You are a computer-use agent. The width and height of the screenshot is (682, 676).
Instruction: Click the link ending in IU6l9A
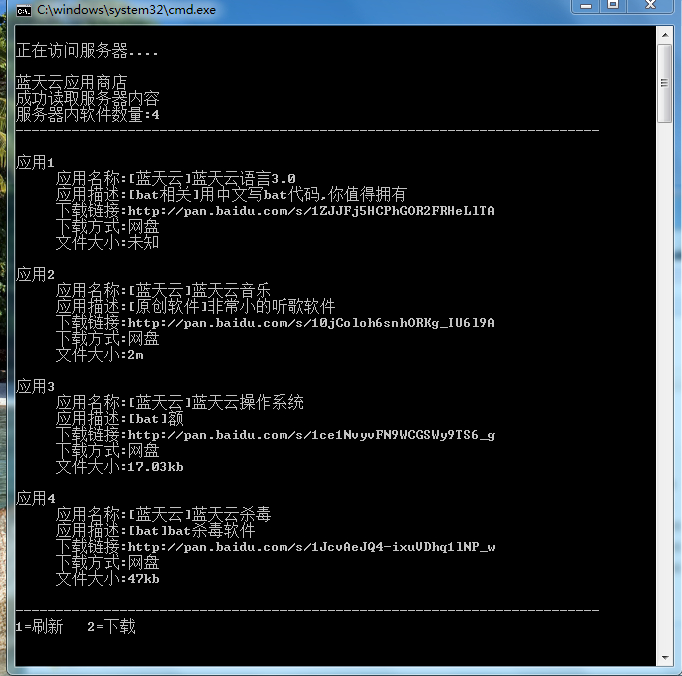point(311,323)
